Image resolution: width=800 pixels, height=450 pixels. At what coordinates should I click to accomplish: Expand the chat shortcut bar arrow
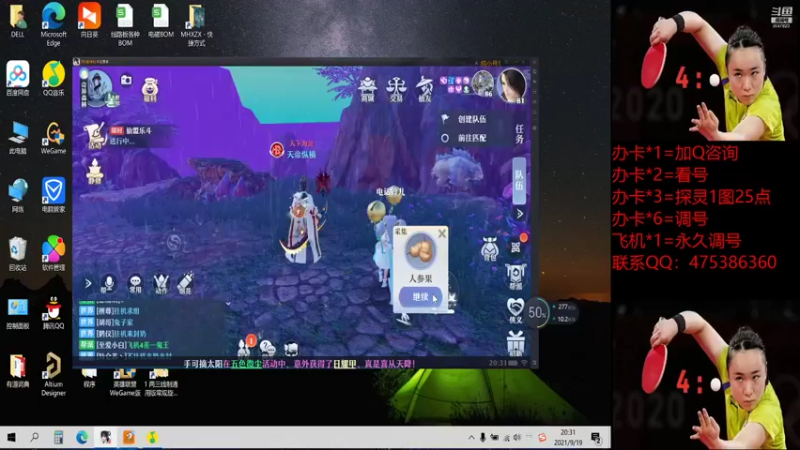[x=88, y=284]
